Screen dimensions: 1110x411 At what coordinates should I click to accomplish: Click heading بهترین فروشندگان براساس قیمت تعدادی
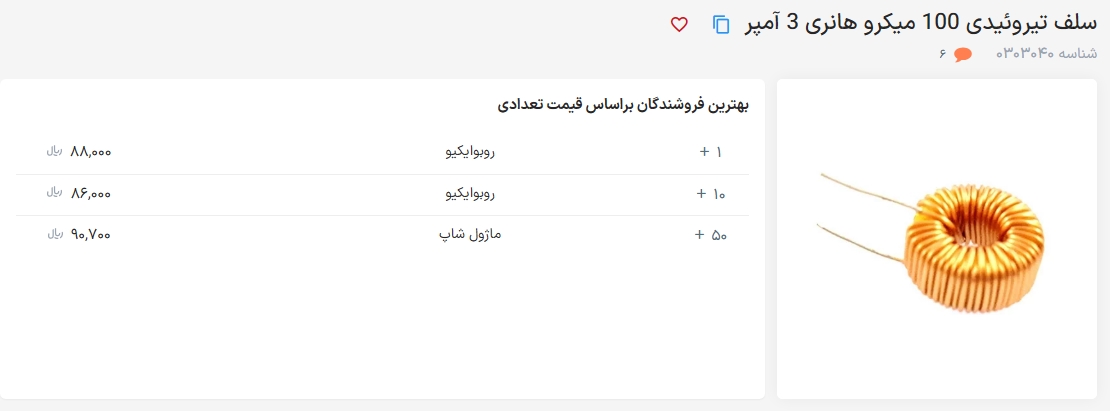[623, 105]
